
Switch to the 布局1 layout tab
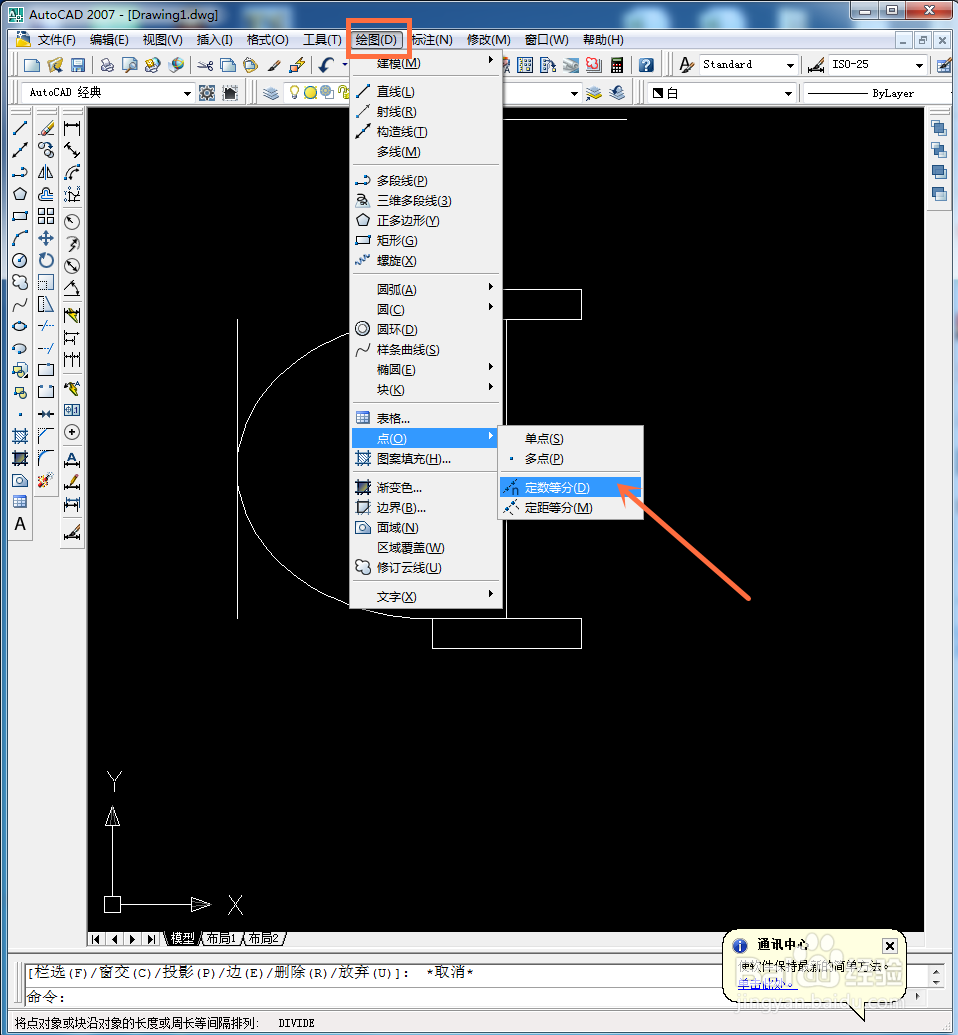tap(222, 938)
